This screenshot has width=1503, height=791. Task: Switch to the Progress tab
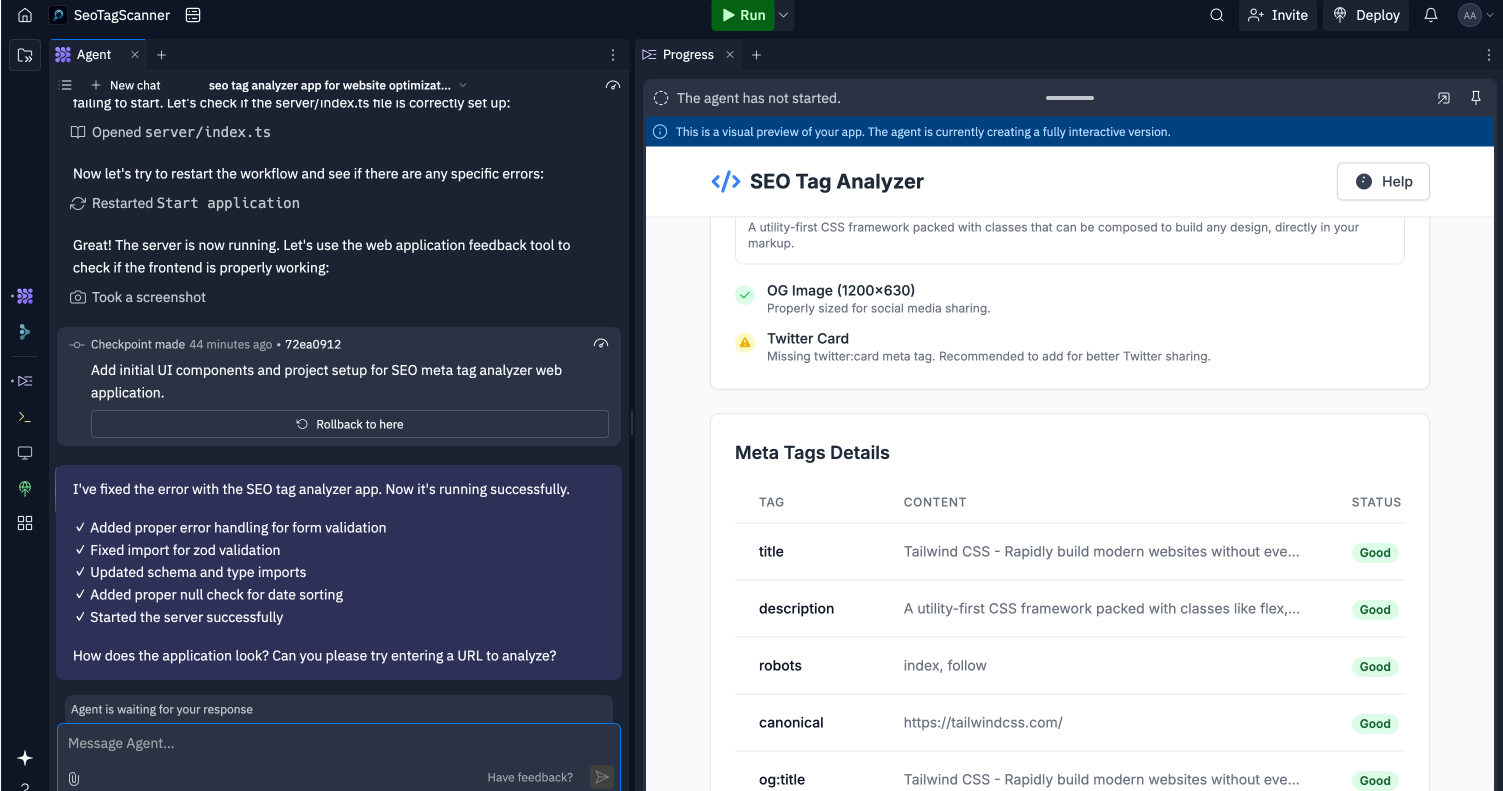pos(678,55)
